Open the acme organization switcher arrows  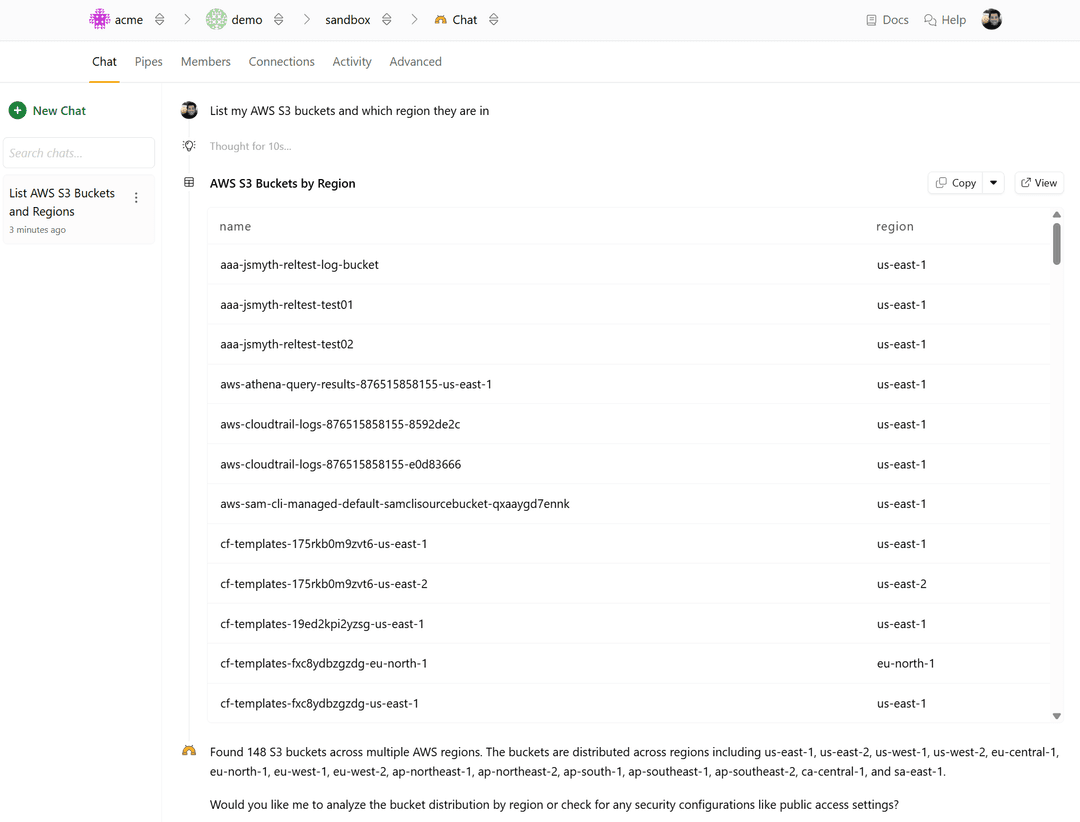click(160, 19)
